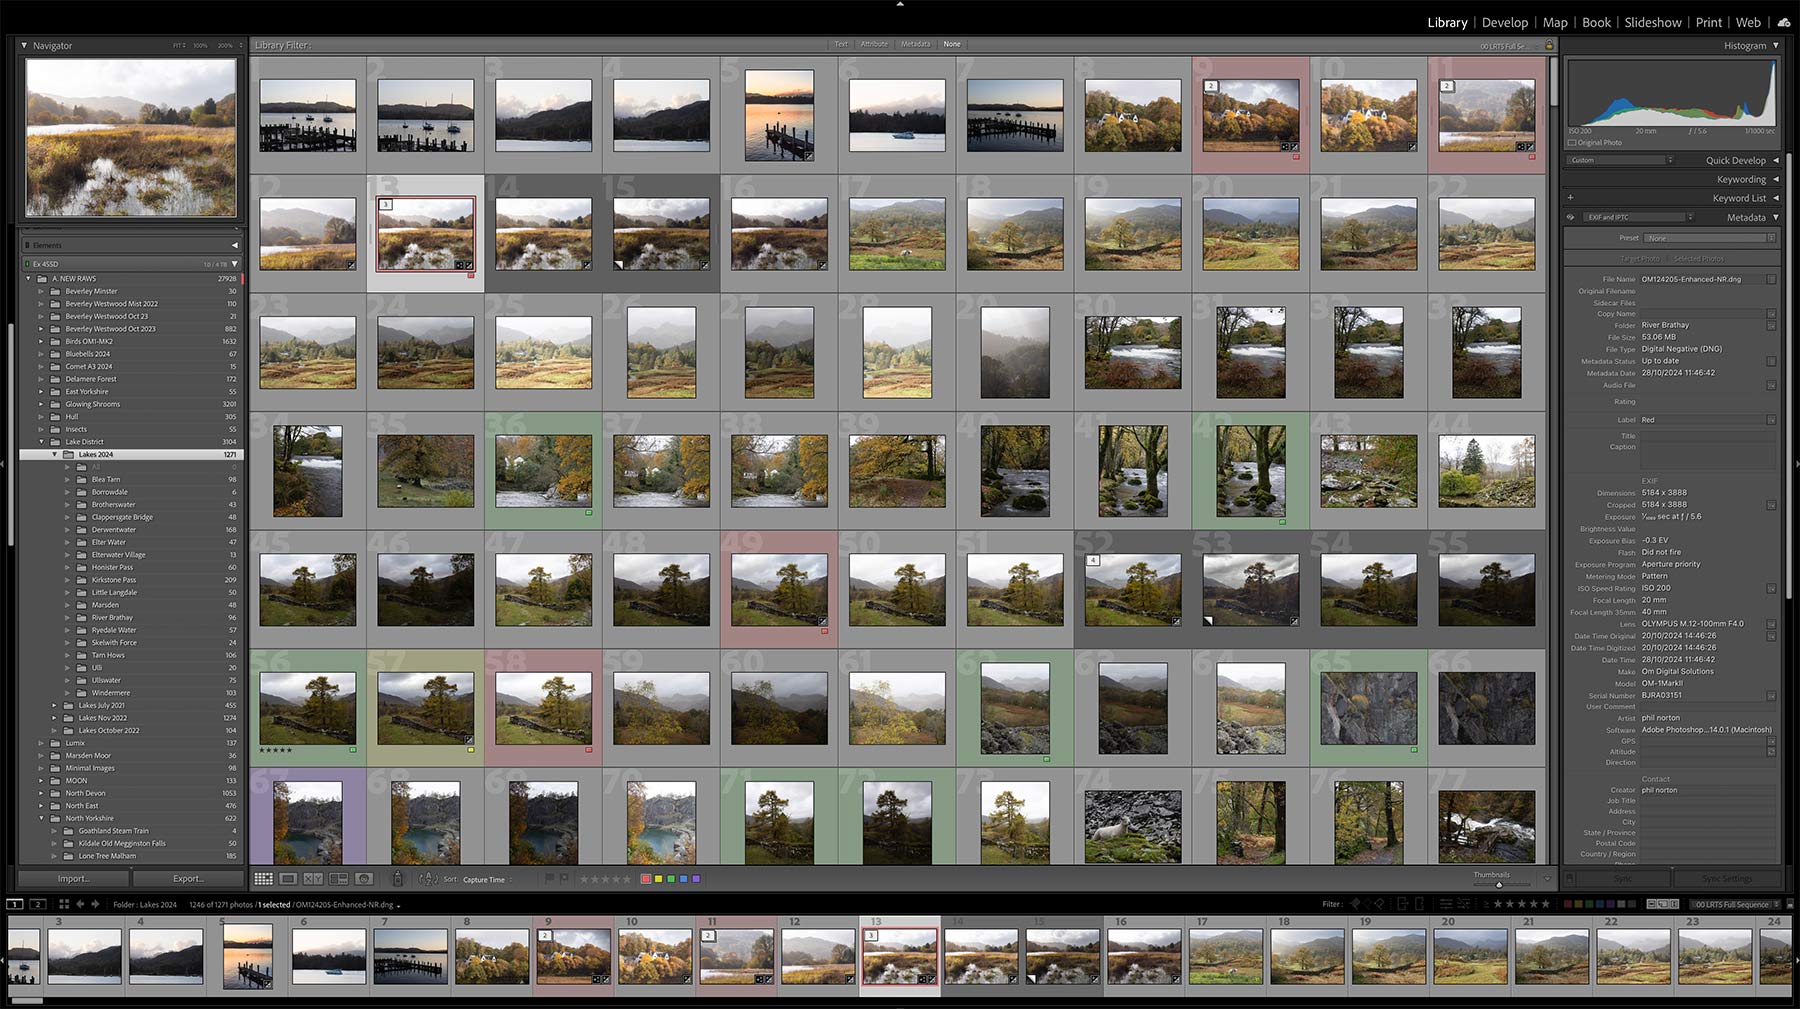The width and height of the screenshot is (1800, 1009).
Task: Click the sort direction A-Z icon
Action: point(428,879)
